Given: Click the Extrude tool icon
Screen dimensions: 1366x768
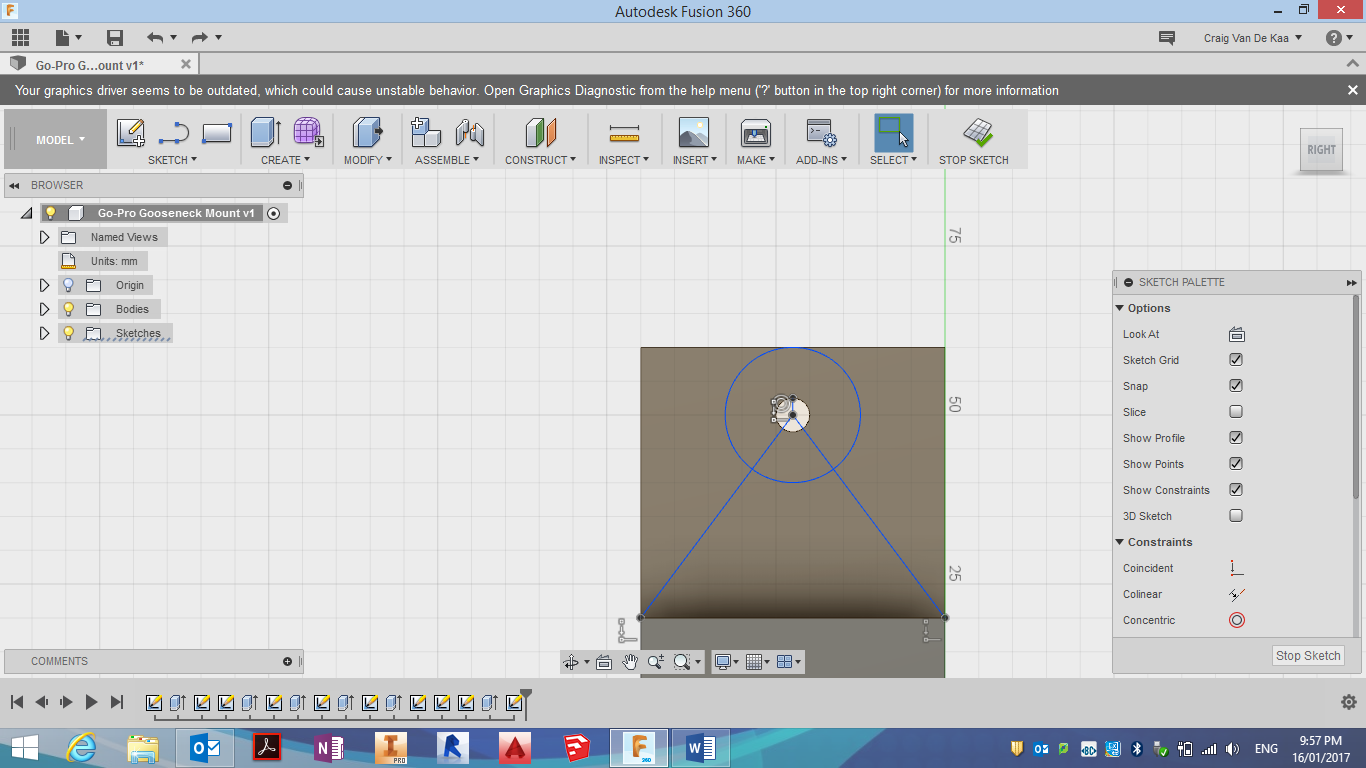Looking at the screenshot, I should (266, 133).
